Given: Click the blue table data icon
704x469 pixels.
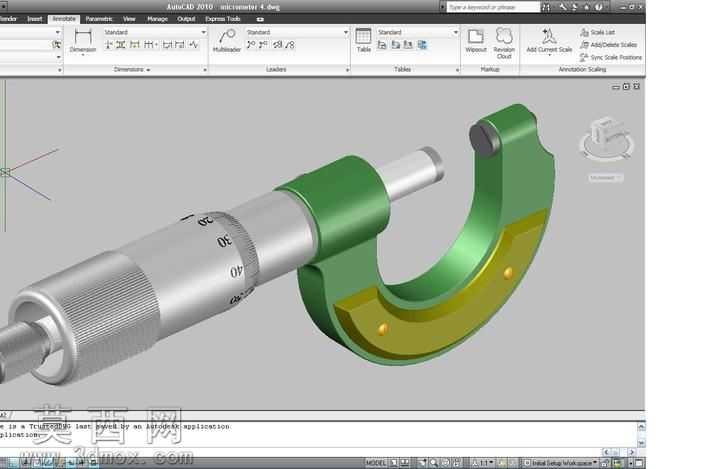Looking at the screenshot, I should tap(422, 44).
